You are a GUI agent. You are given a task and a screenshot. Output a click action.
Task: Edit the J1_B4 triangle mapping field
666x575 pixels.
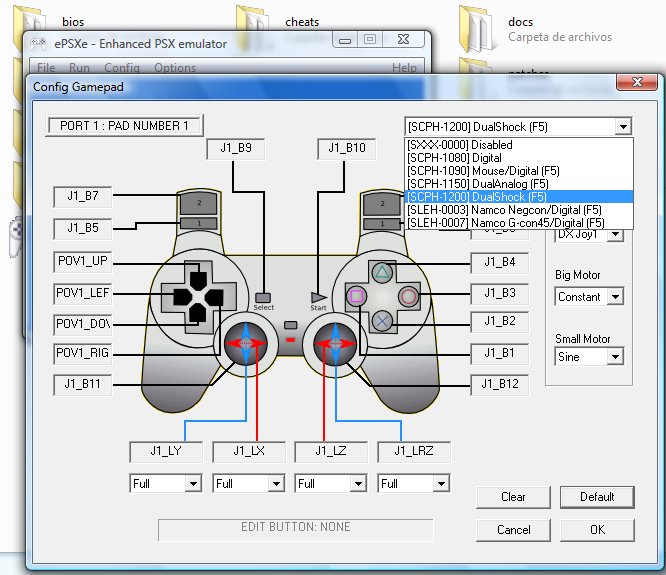(500, 262)
